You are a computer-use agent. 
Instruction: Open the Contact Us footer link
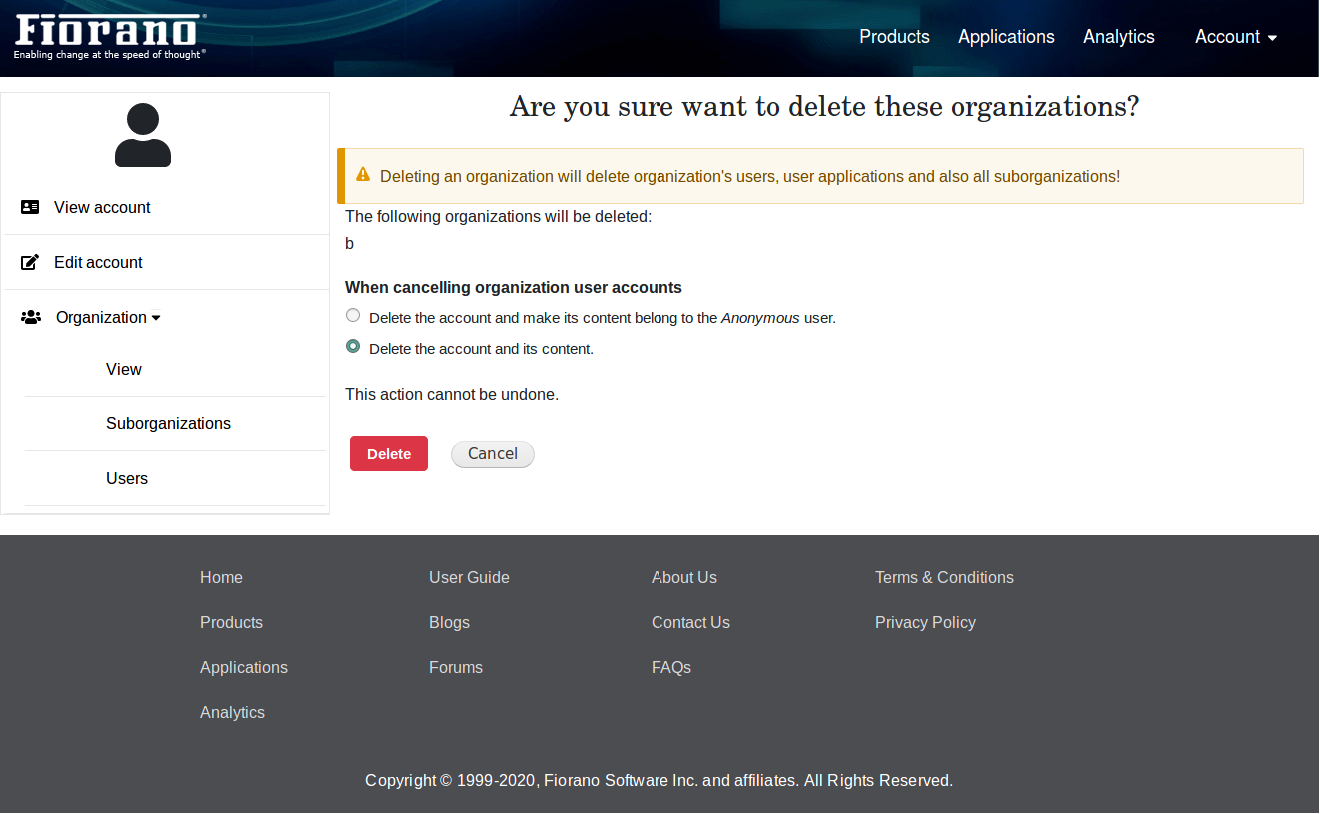tap(690, 623)
